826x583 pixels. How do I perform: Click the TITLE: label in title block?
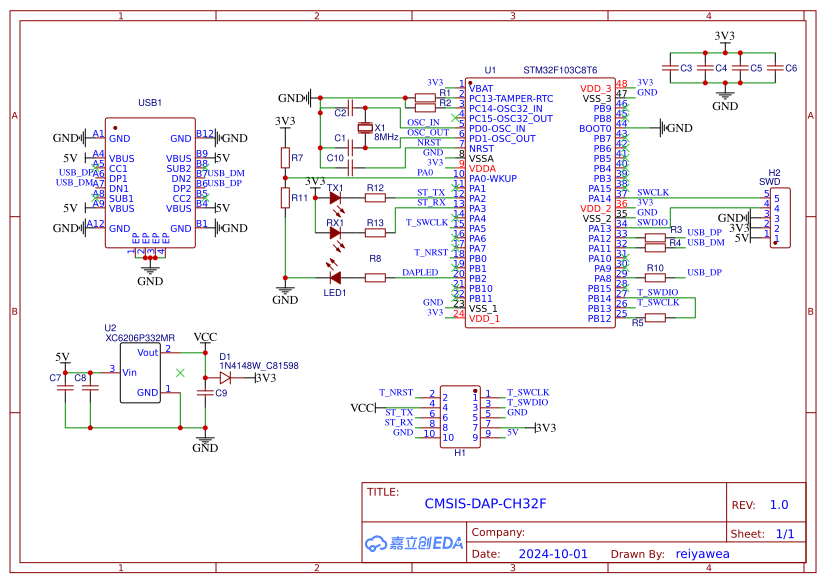tap(383, 492)
